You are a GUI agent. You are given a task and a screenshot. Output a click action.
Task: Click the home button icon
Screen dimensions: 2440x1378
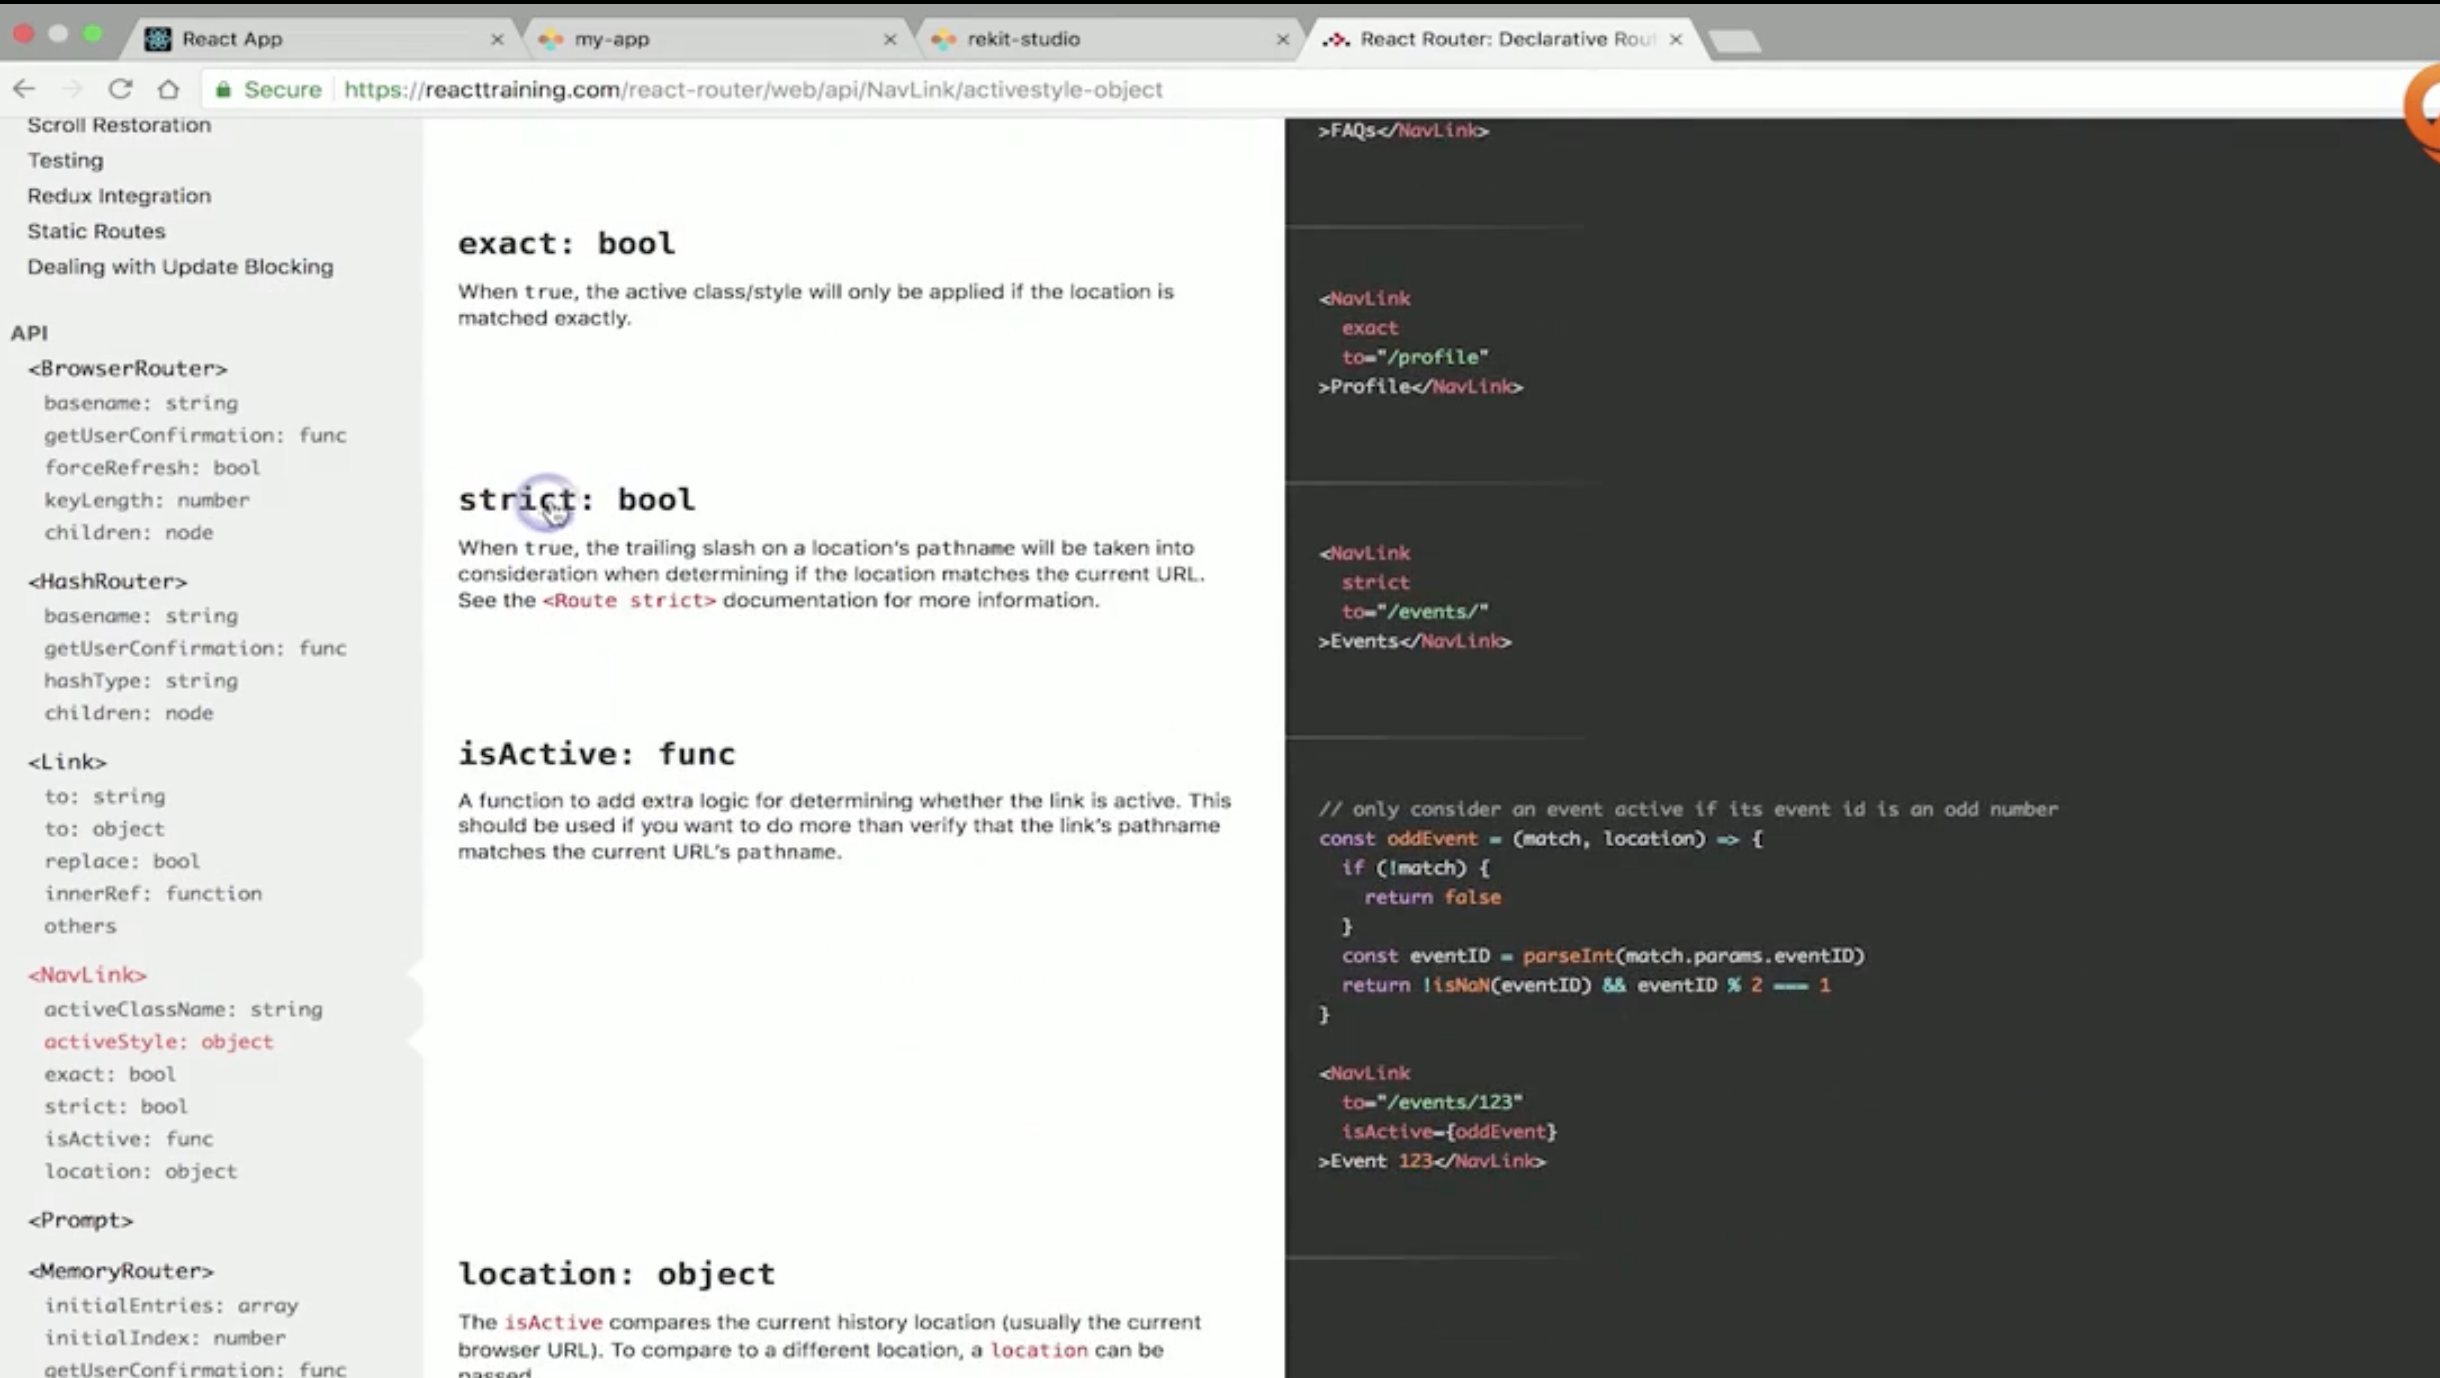(168, 89)
